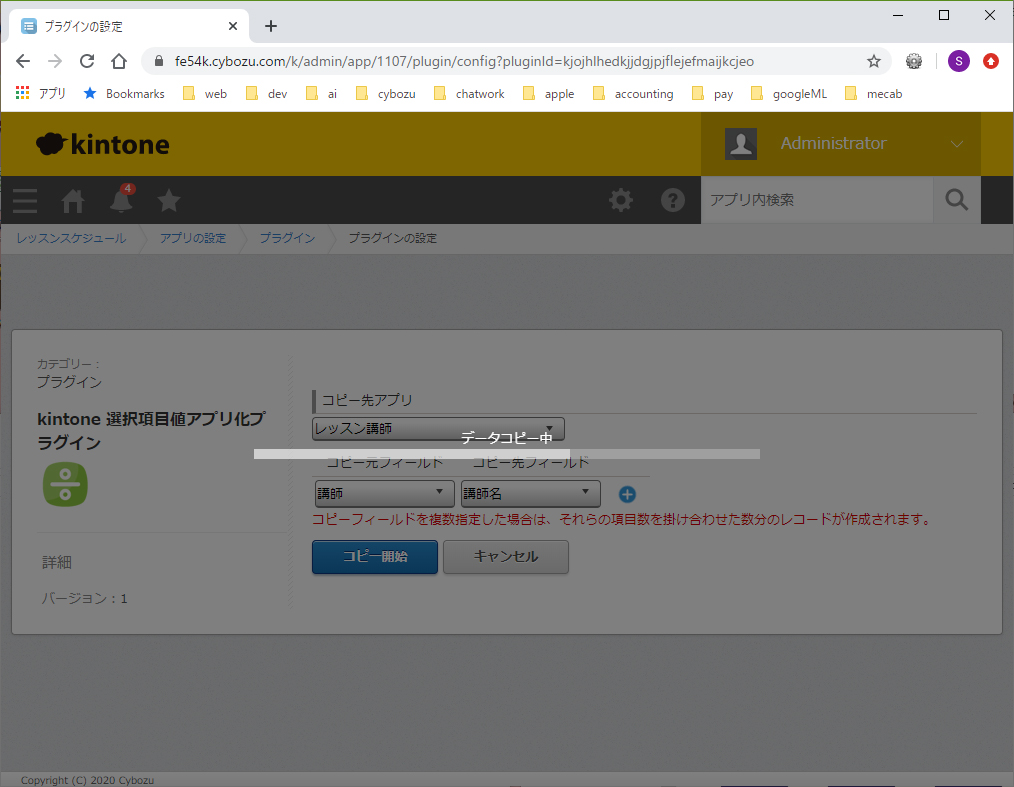Go to kintone portal home icon
This screenshot has width=1014, height=787.
[x=72, y=200]
